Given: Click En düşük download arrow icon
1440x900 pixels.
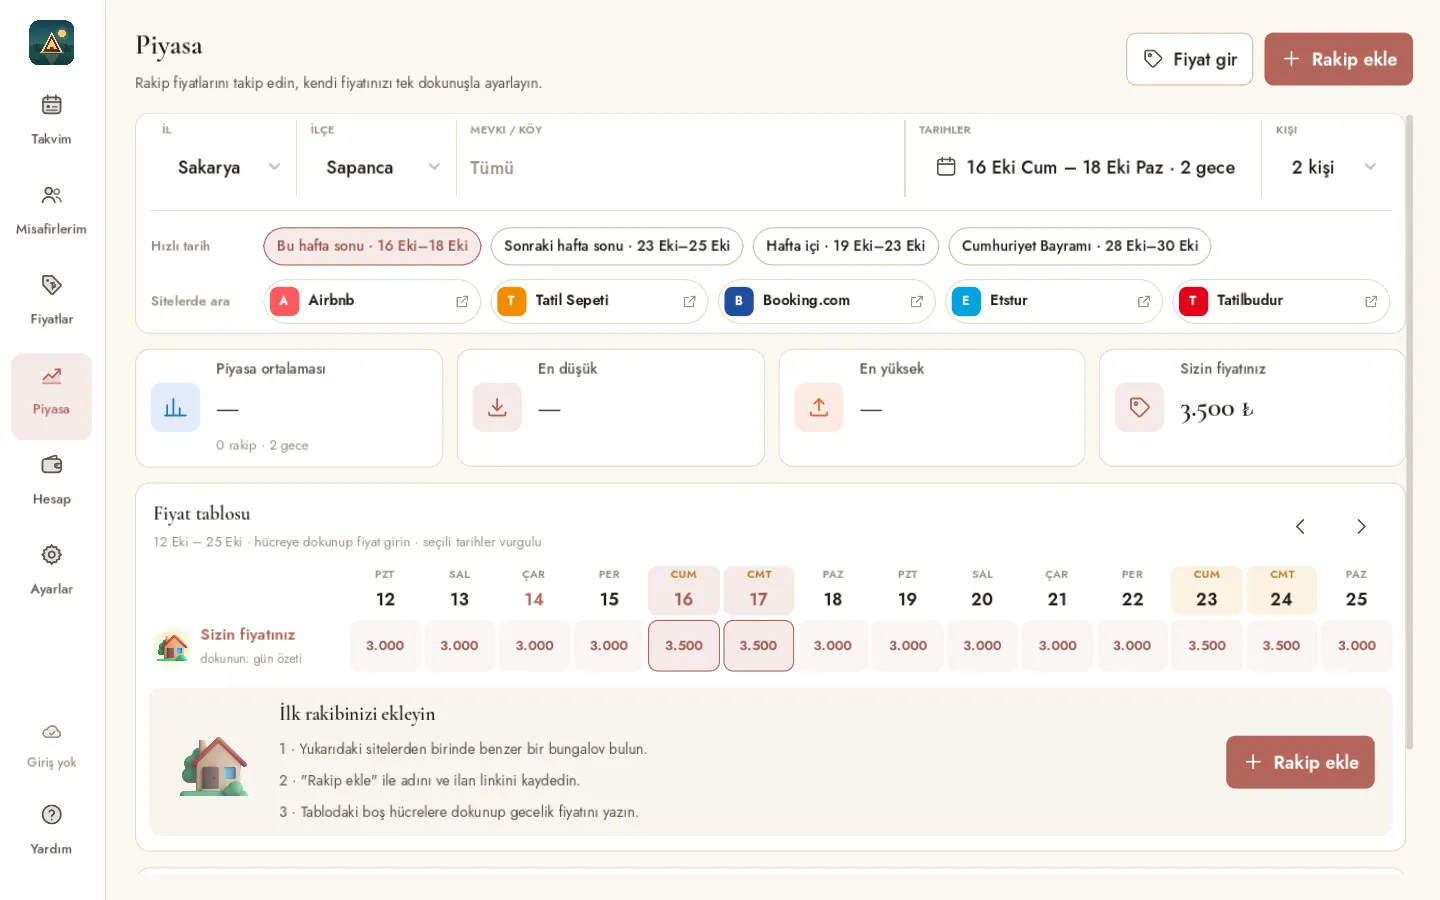Looking at the screenshot, I should click(497, 407).
